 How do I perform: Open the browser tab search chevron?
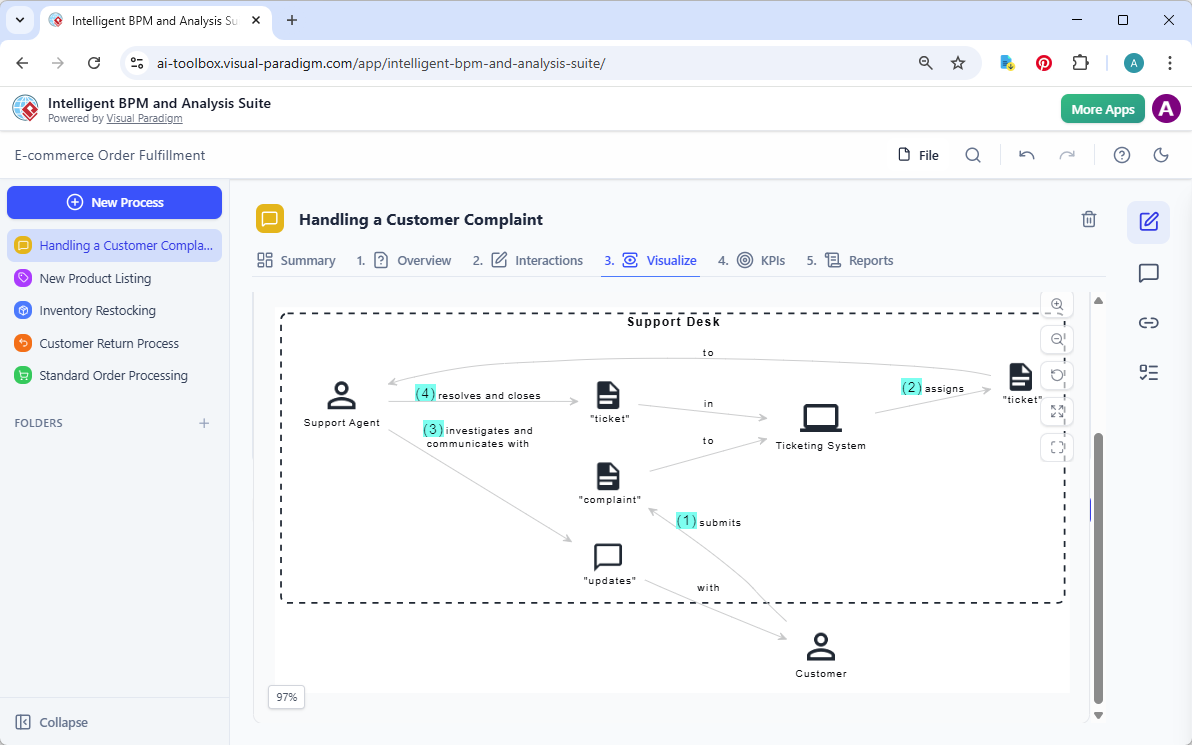(19, 20)
